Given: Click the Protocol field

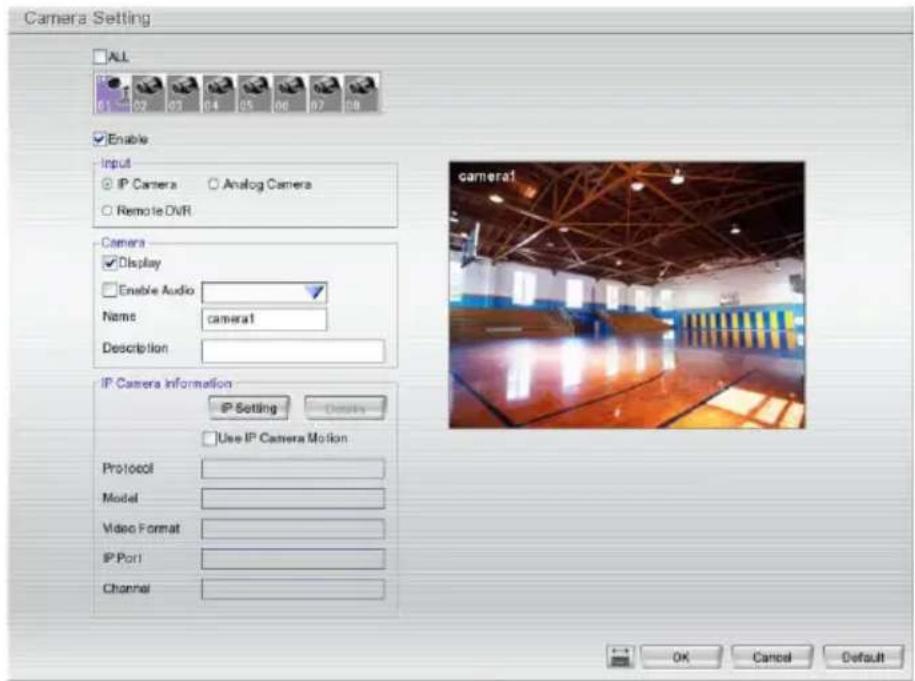Looking at the screenshot, I should point(293,469).
